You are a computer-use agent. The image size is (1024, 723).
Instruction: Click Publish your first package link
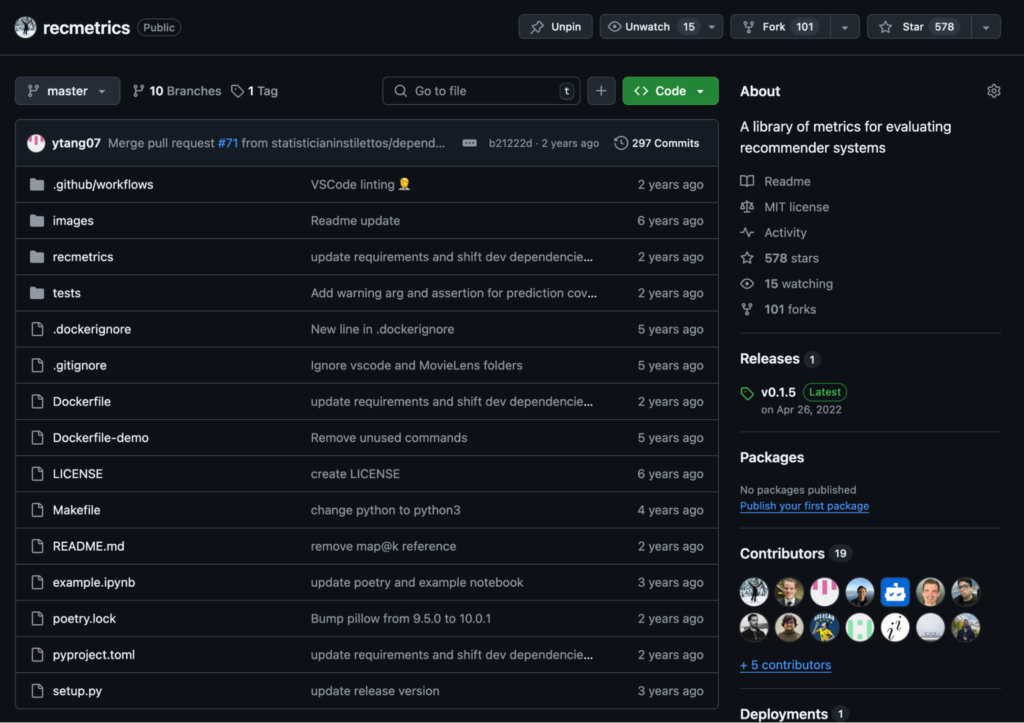[805, 506]
